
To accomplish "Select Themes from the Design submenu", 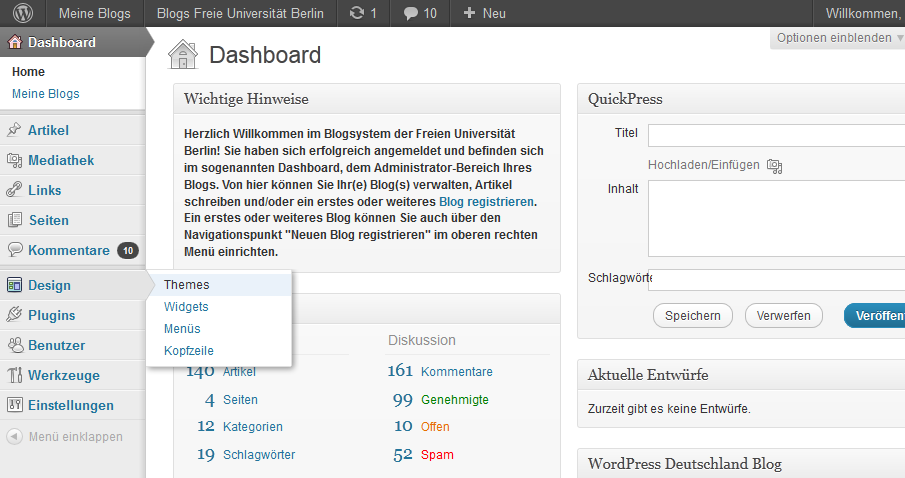I will coord(187,285).
